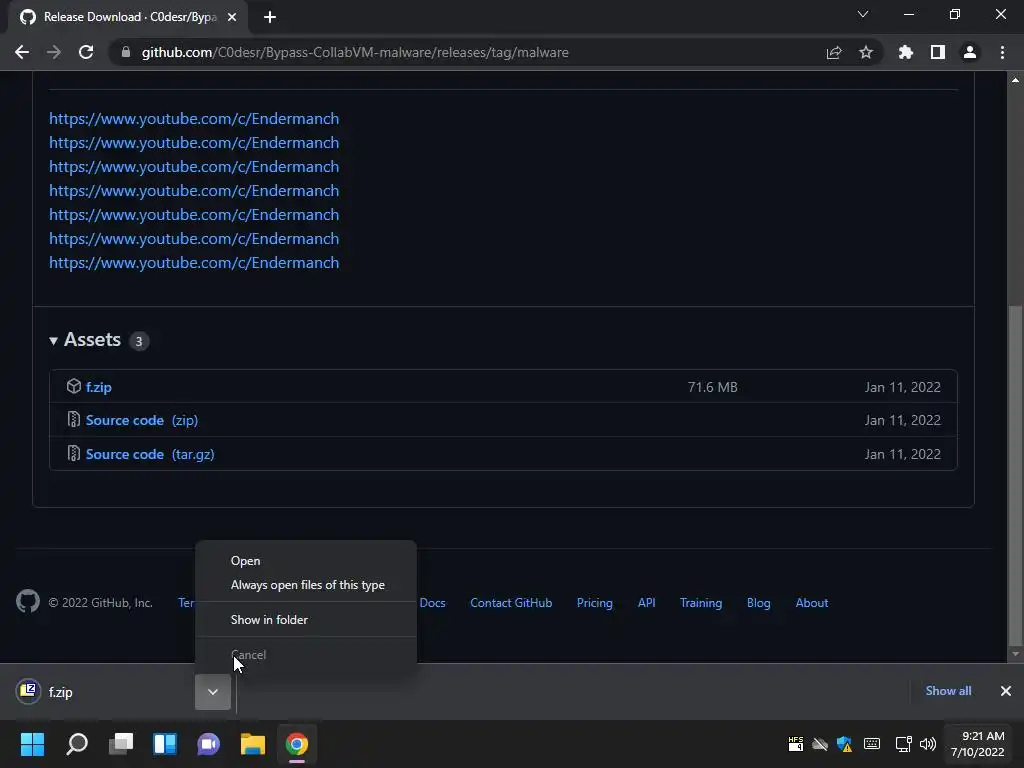Click the address bar URL
Screen dimensions: 1024x768
click(355, 52)
